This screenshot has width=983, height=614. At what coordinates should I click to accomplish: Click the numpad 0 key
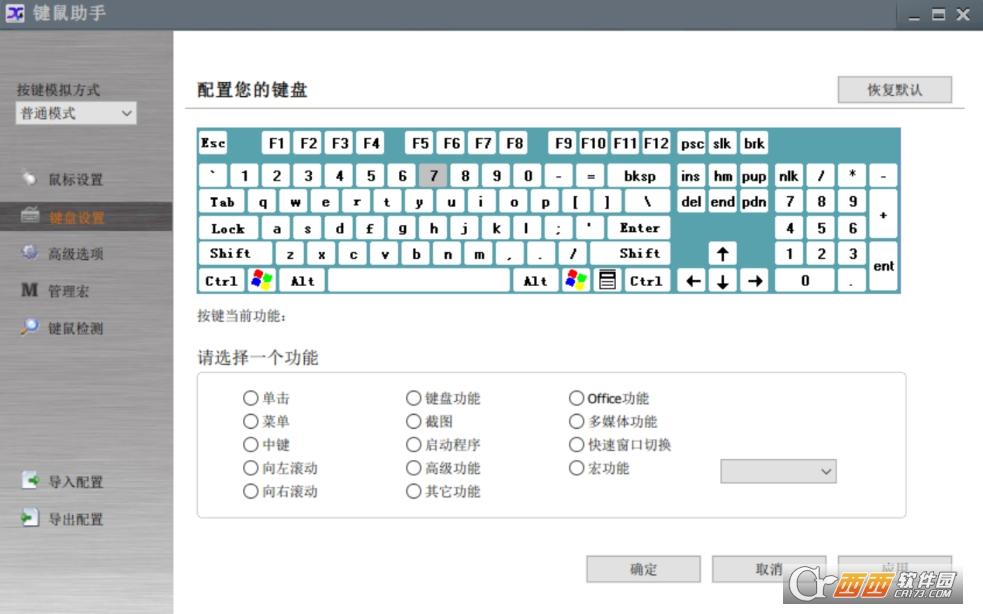pyautogui.click(x=804, y=281)
